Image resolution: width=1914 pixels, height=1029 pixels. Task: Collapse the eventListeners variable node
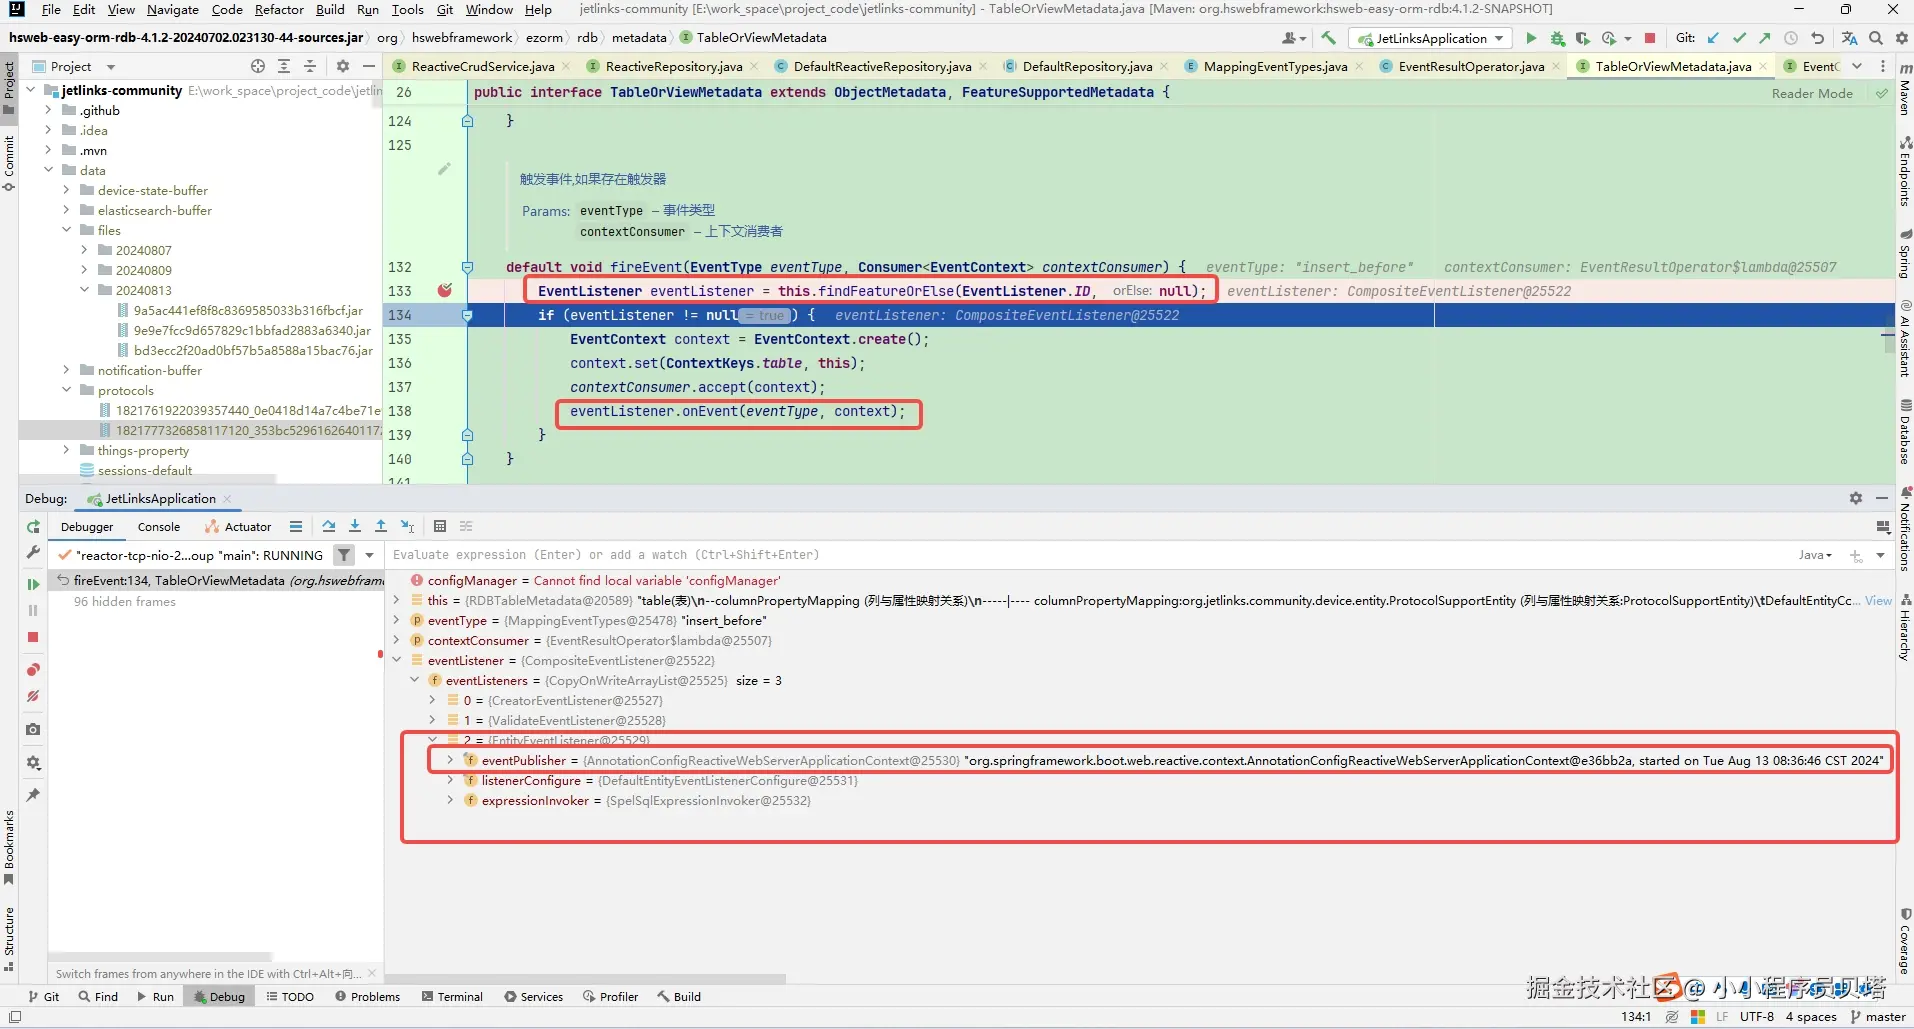coord(415,680)
